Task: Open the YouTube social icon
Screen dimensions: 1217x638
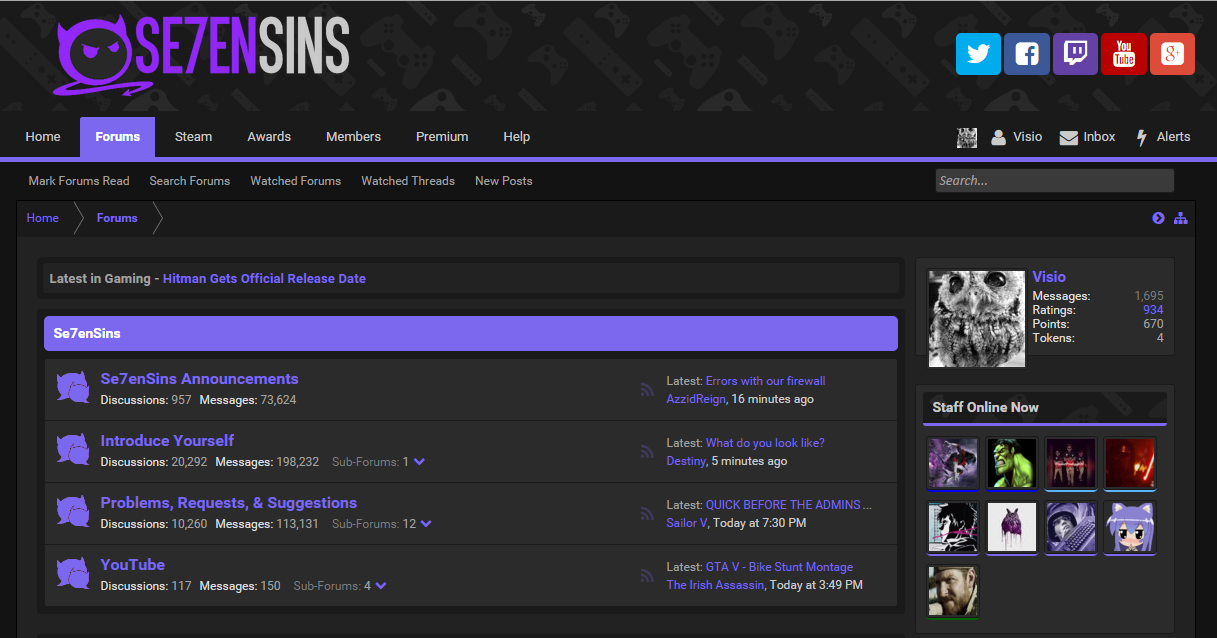Action: (1124, 54)
